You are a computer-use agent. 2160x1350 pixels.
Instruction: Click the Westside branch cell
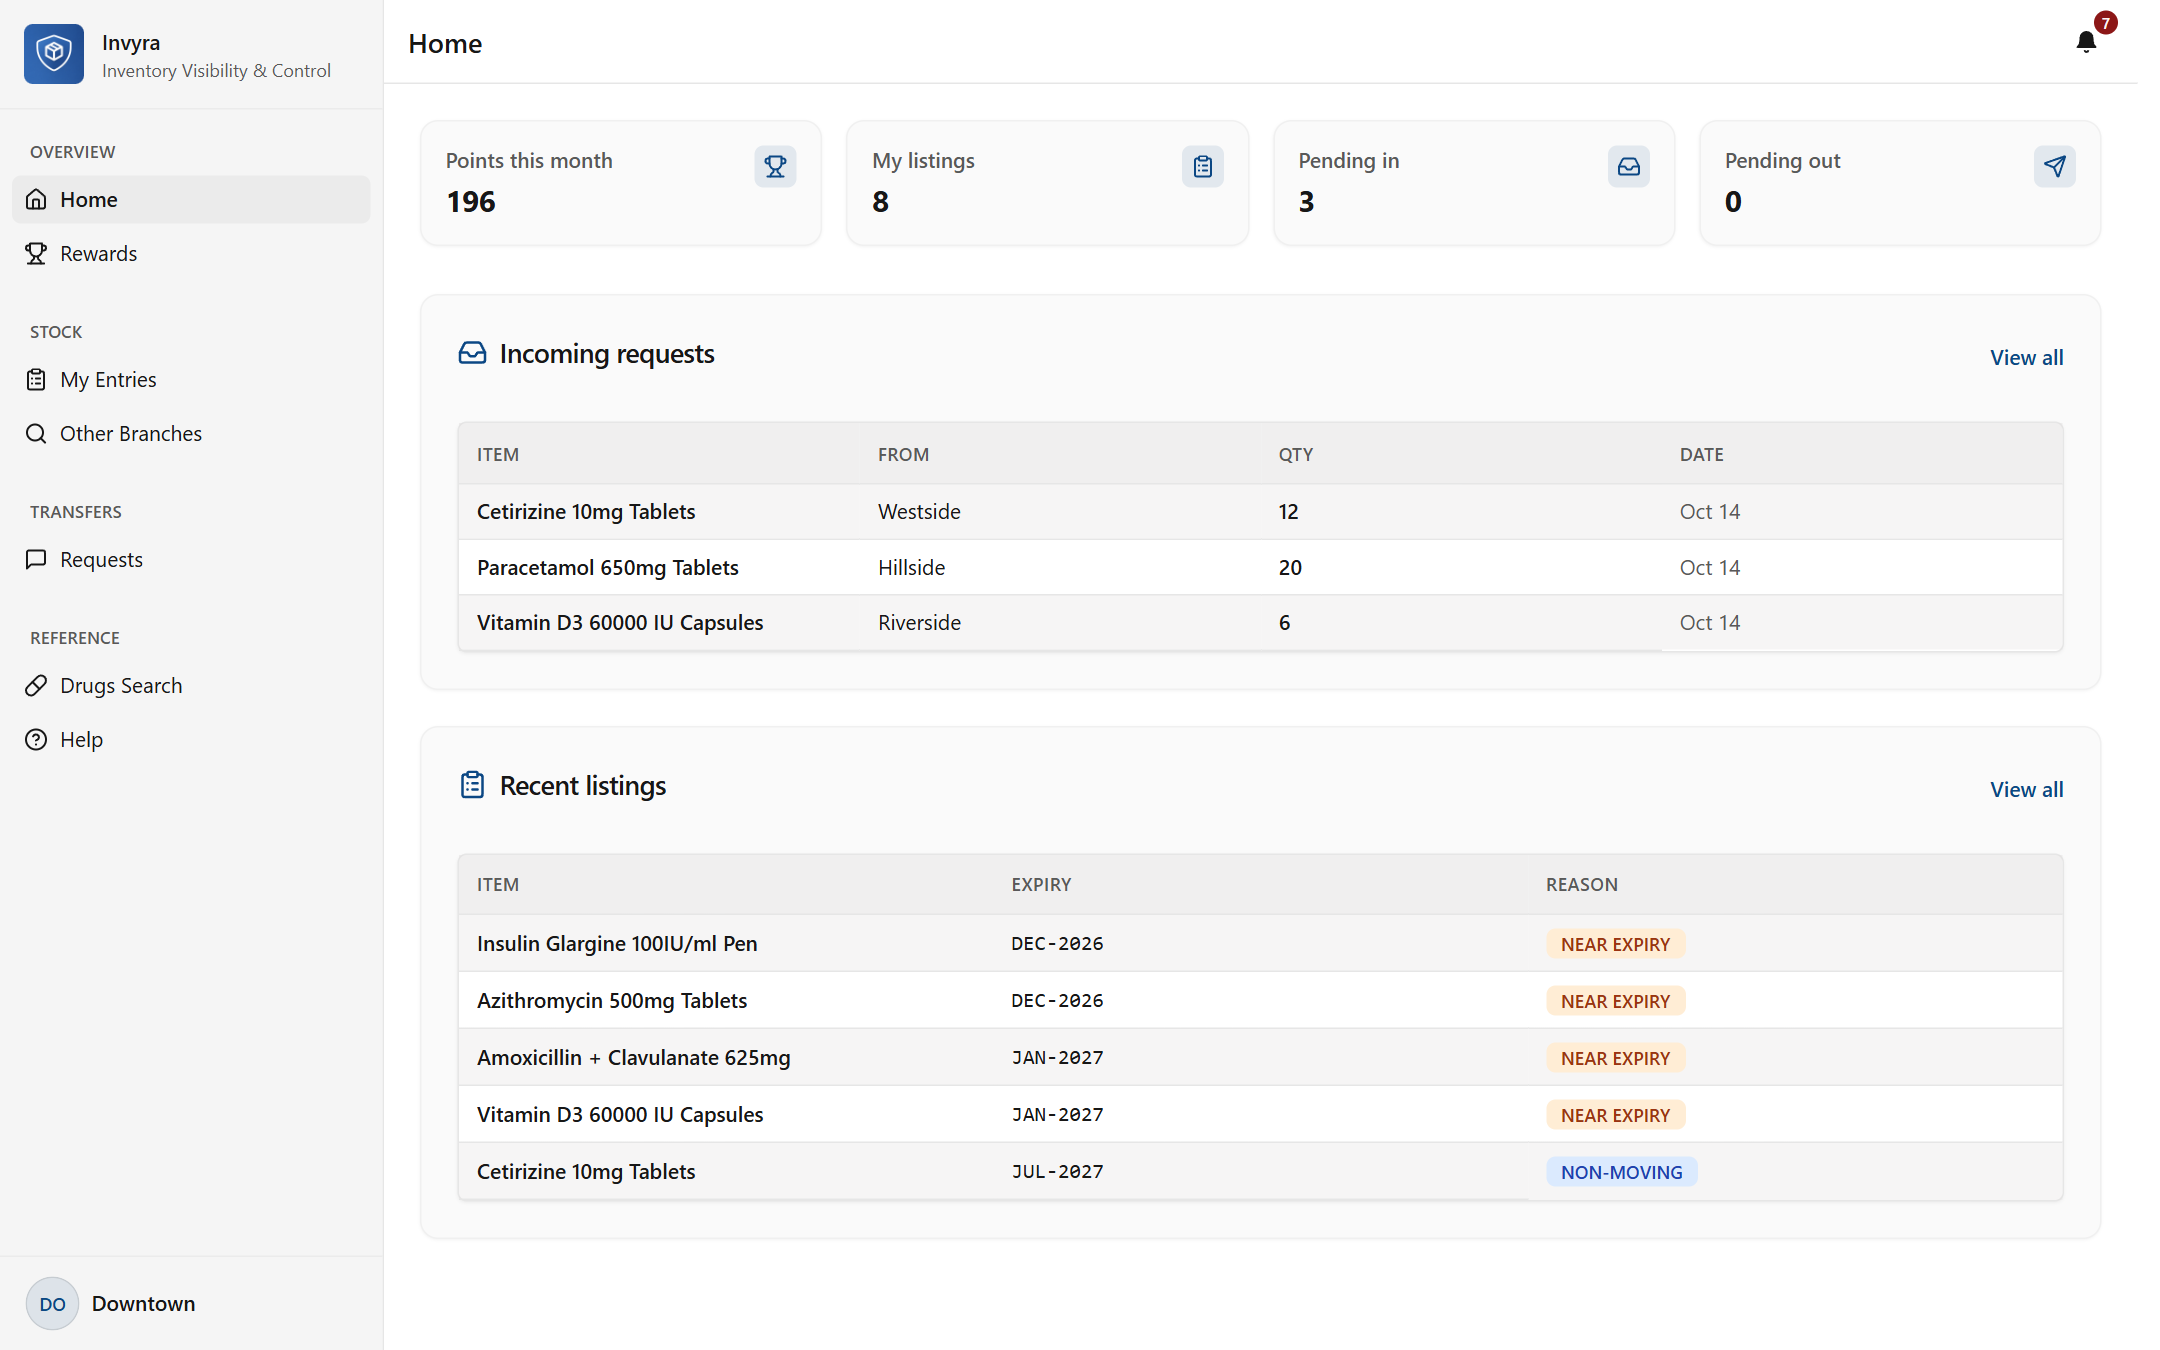[x=919, y=511]
